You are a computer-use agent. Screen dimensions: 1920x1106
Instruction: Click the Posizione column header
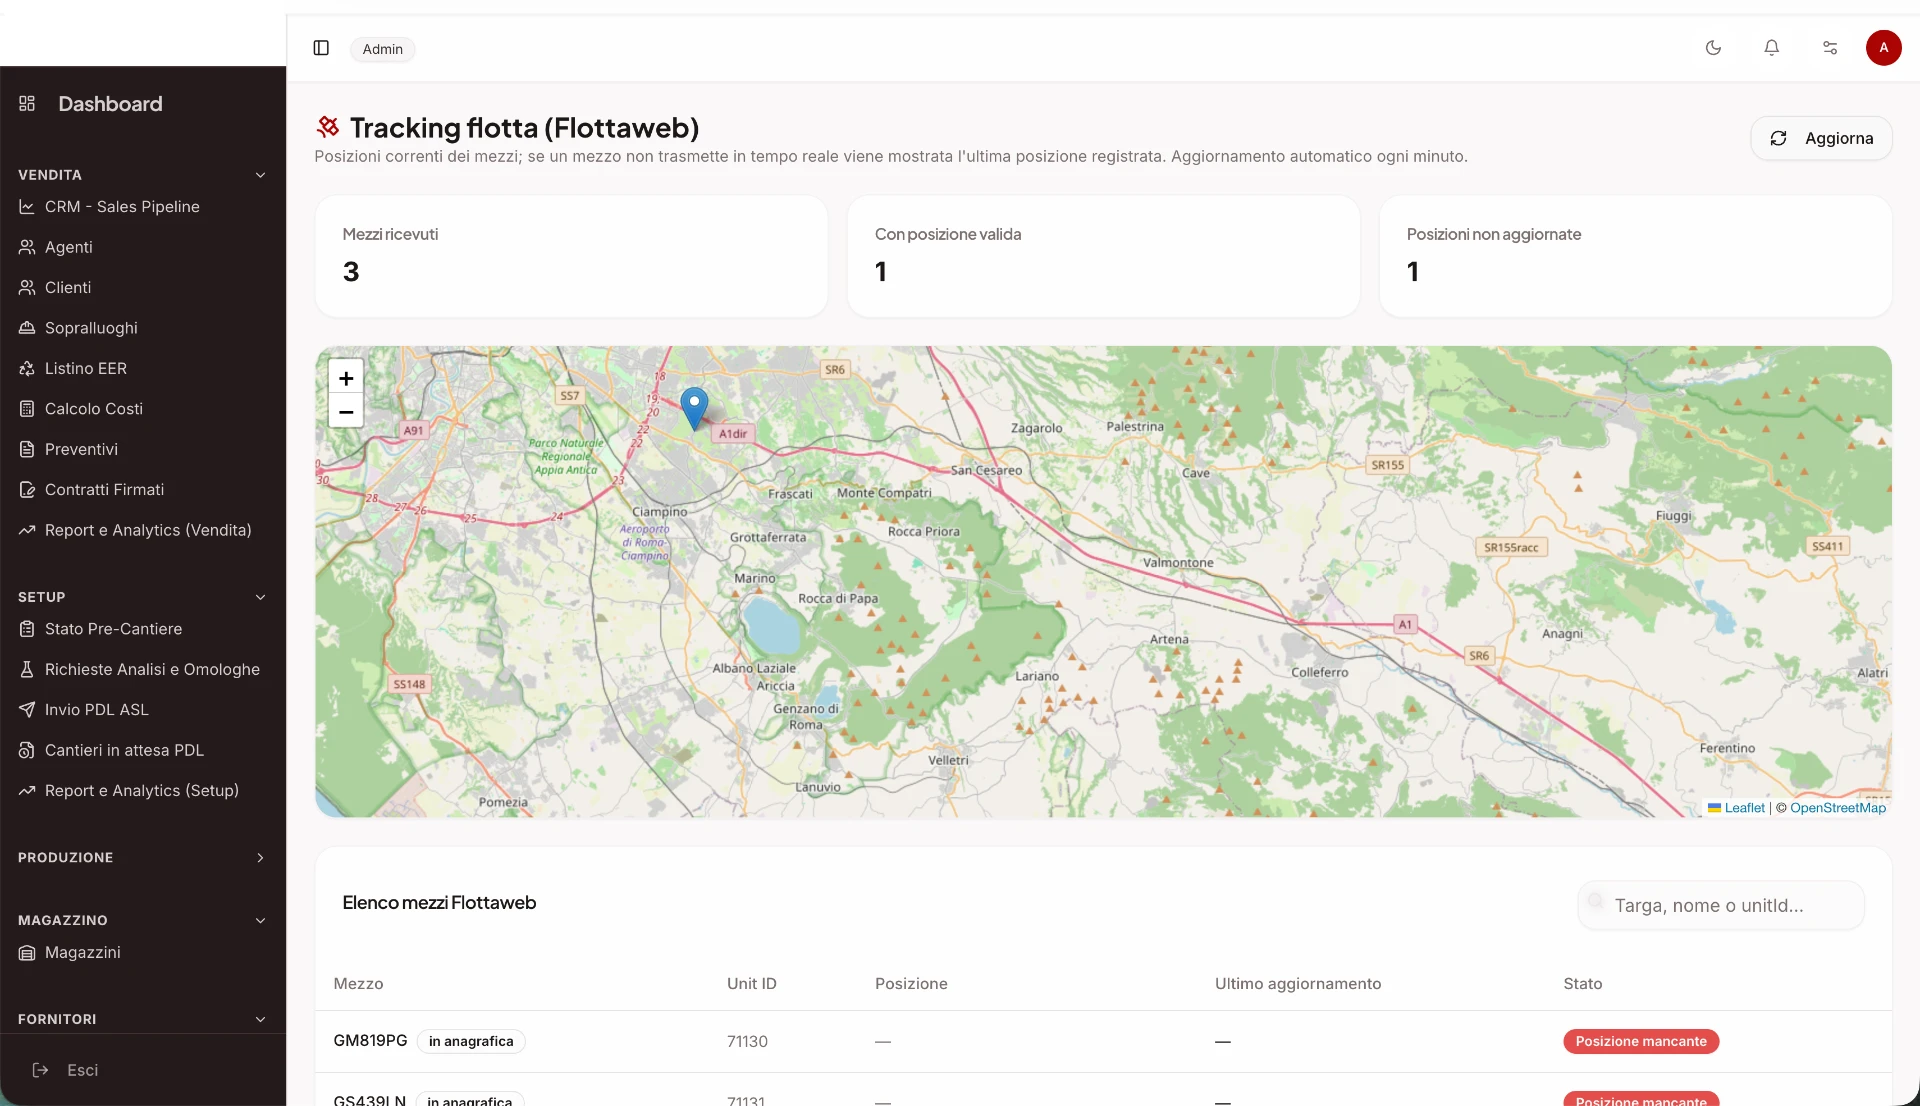pos(911,984)
